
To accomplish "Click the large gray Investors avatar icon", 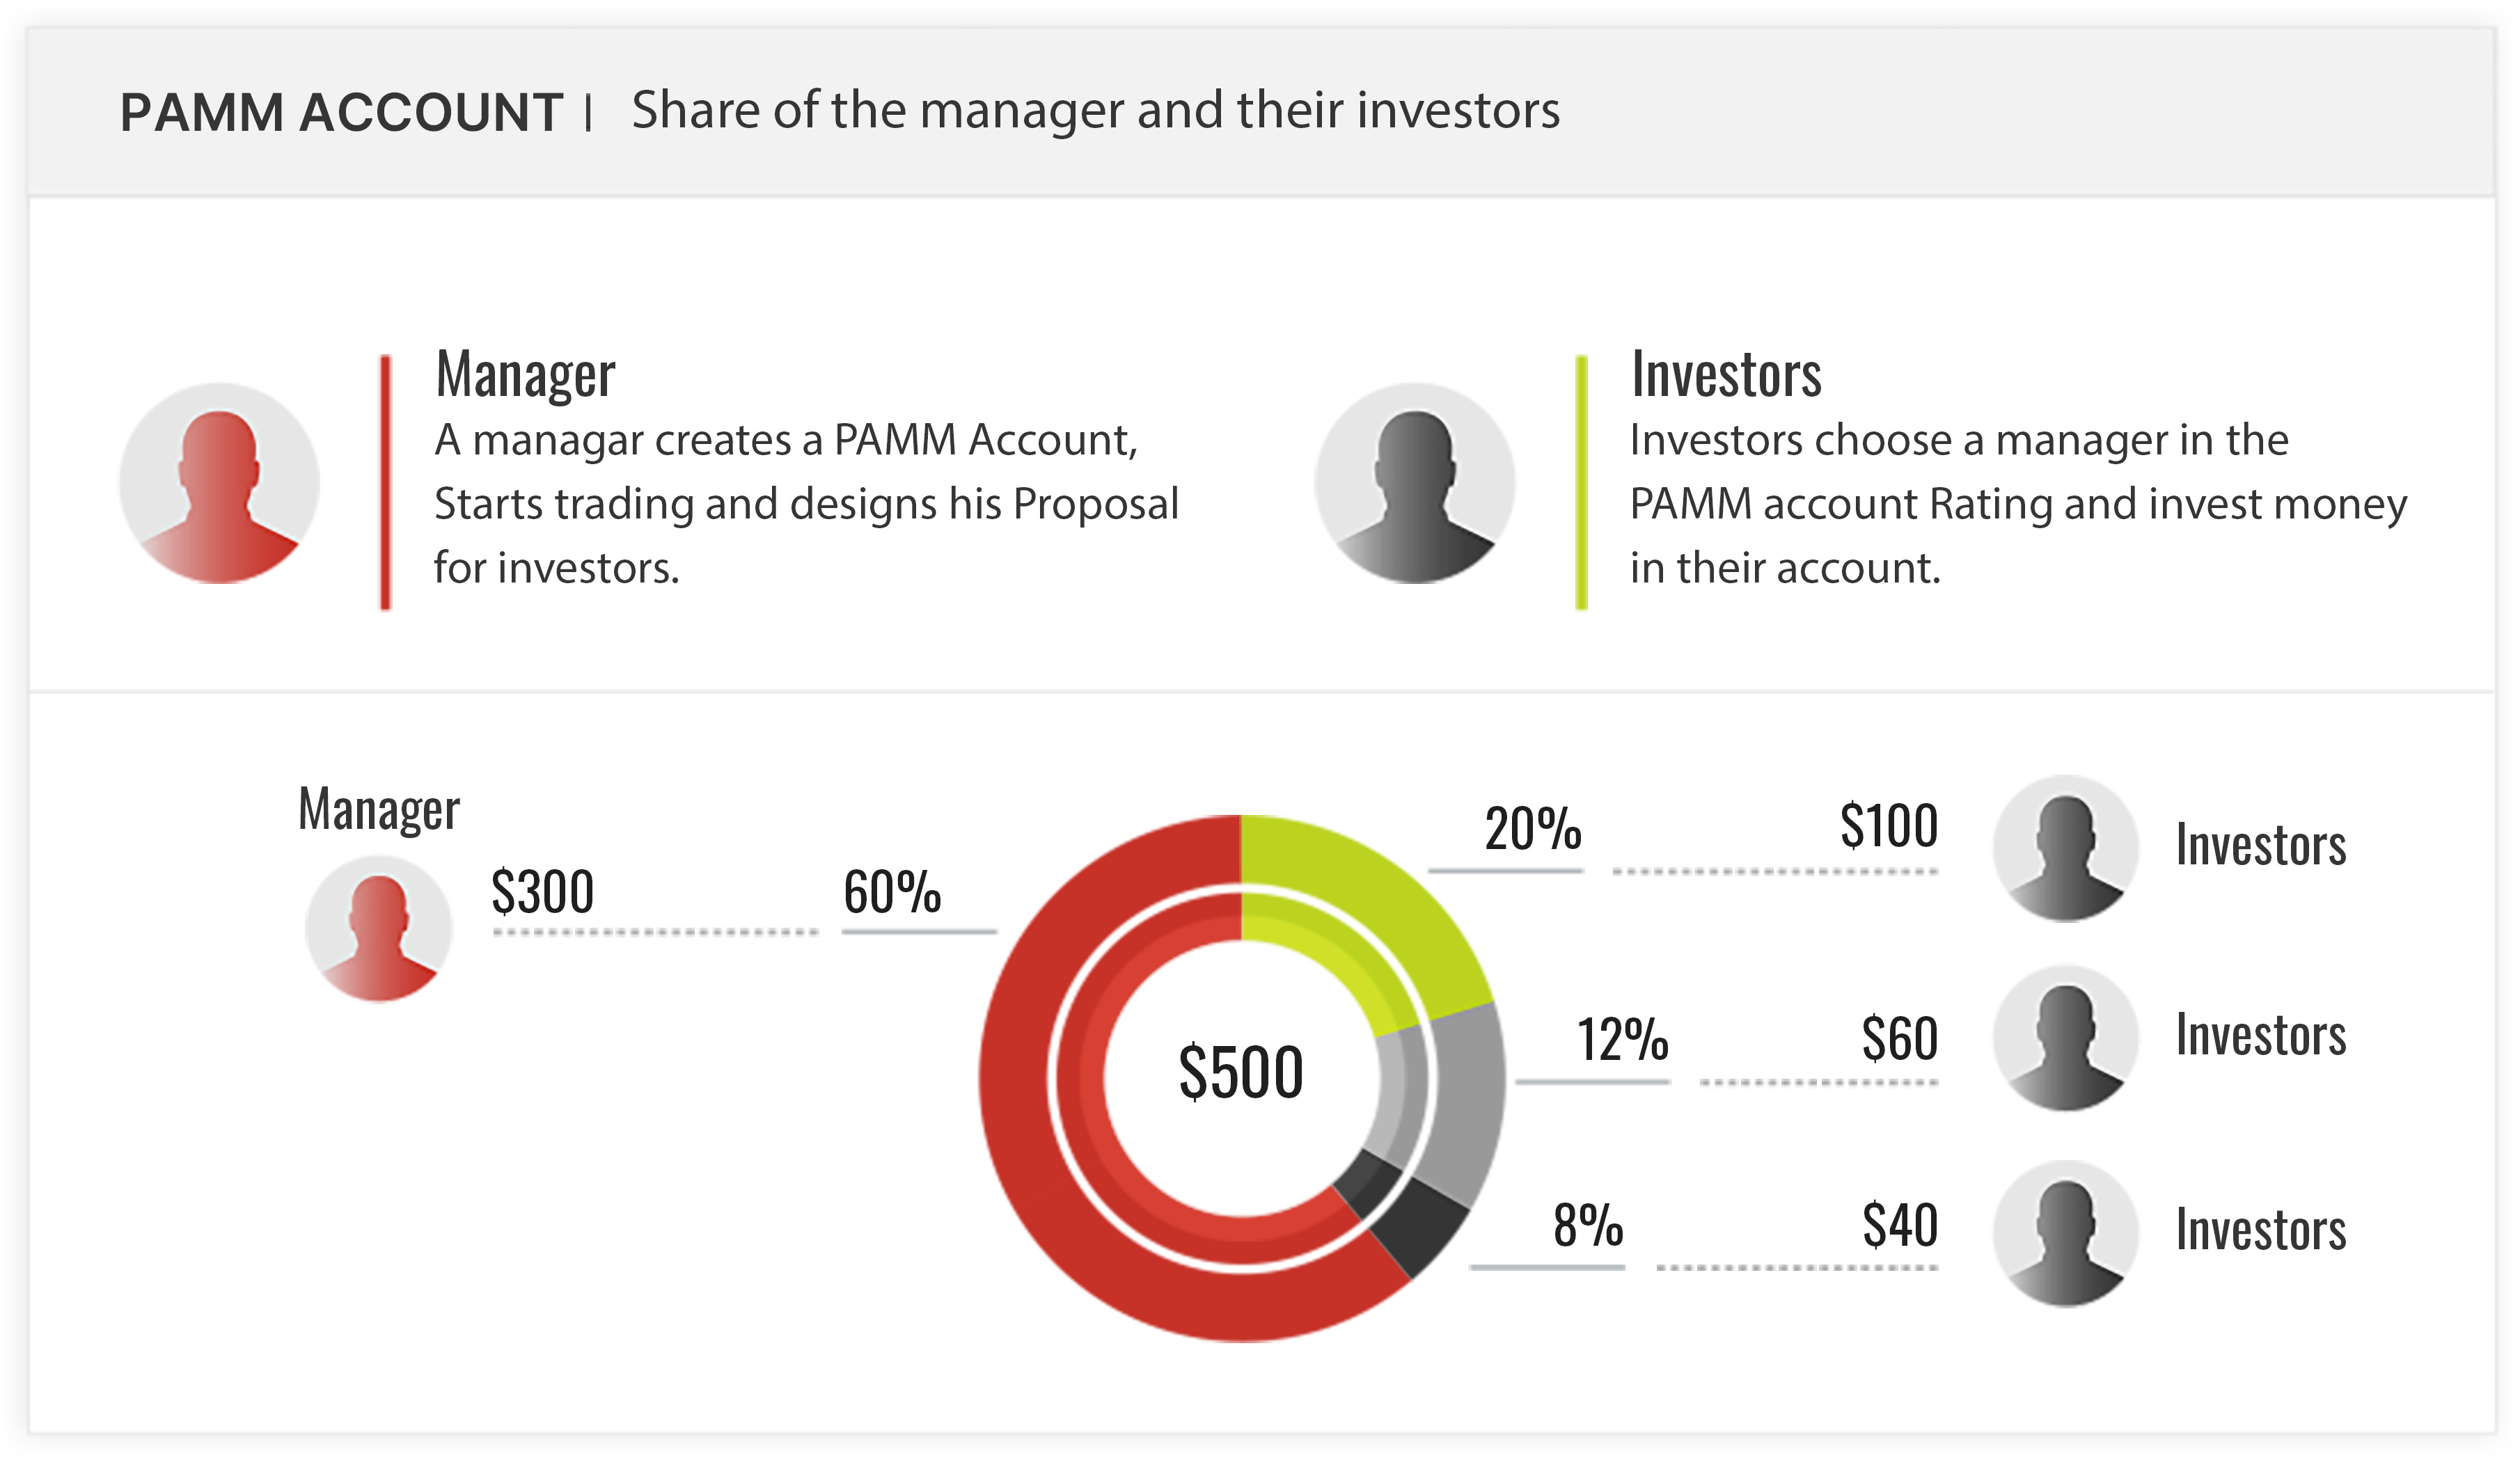I will click(x=1414, y=483).
